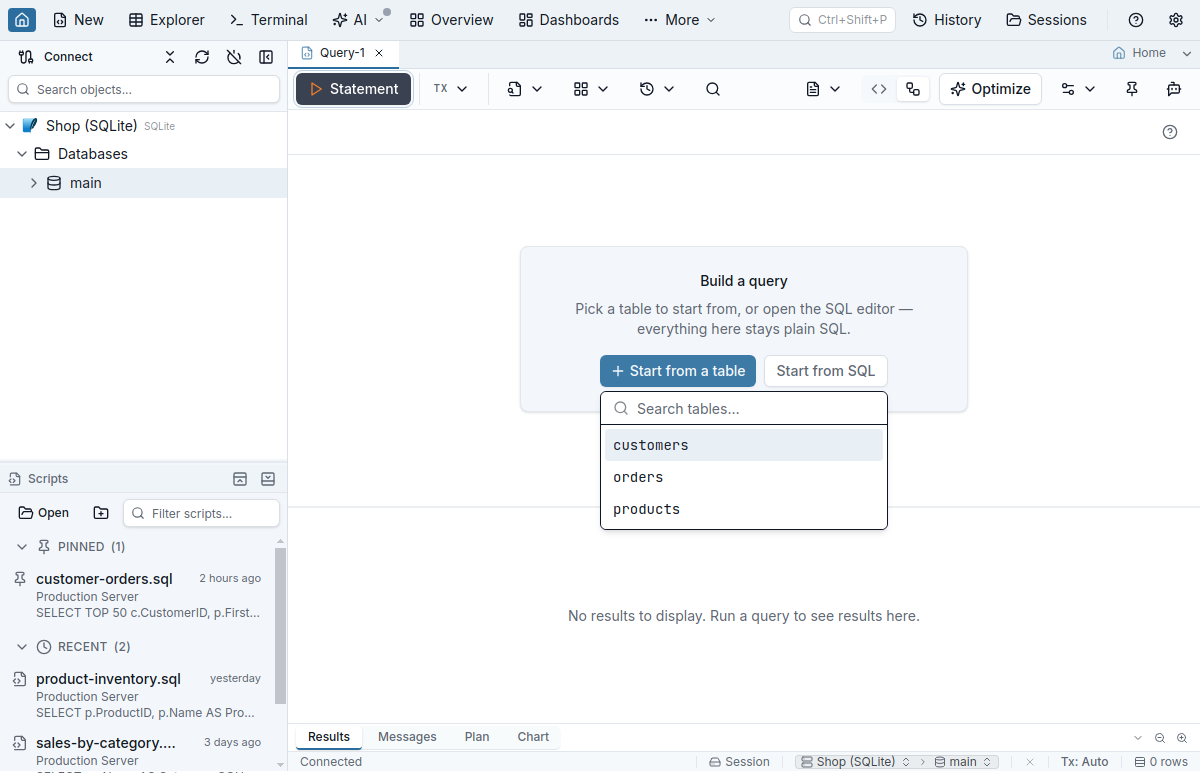
Task: Open the grid layout dropdown
Action: pyautogui.click(x=591, y=89)
